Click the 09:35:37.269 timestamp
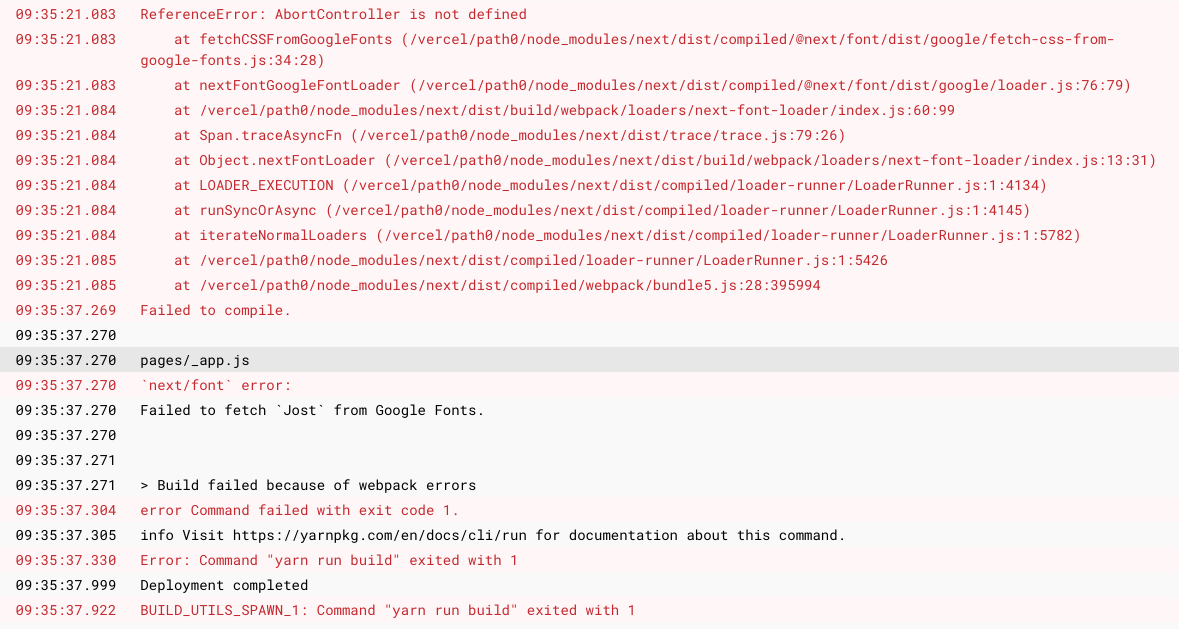This screenshot has height=629, width=1179. pyautogui.click(x=66, y=310)
